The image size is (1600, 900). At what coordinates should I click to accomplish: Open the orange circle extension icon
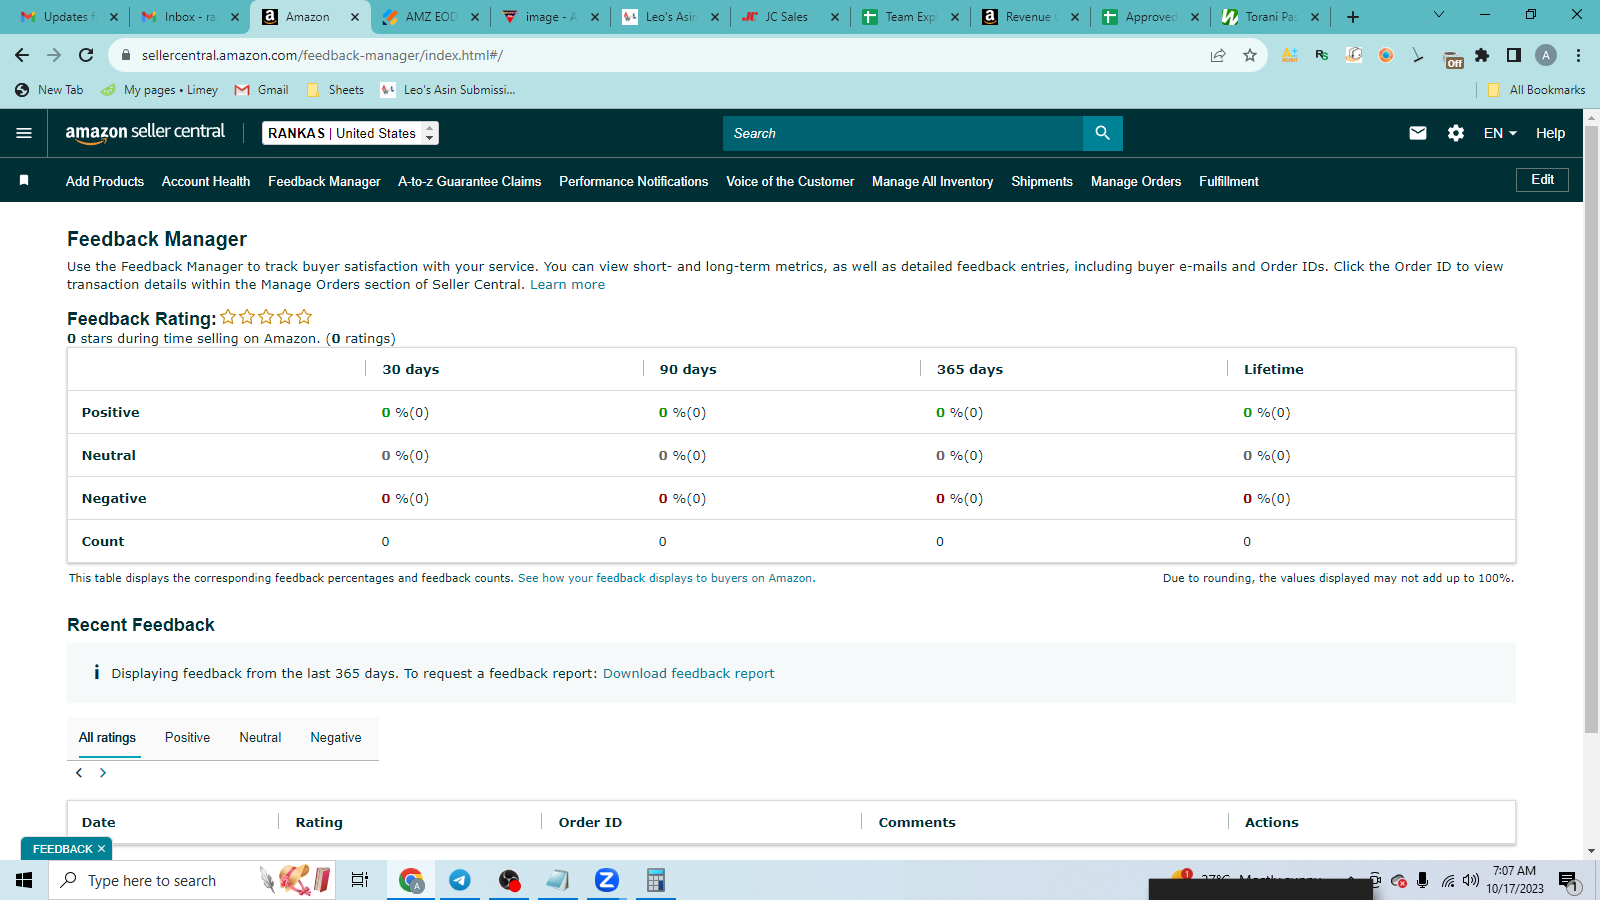click(x=1386, y=55)
